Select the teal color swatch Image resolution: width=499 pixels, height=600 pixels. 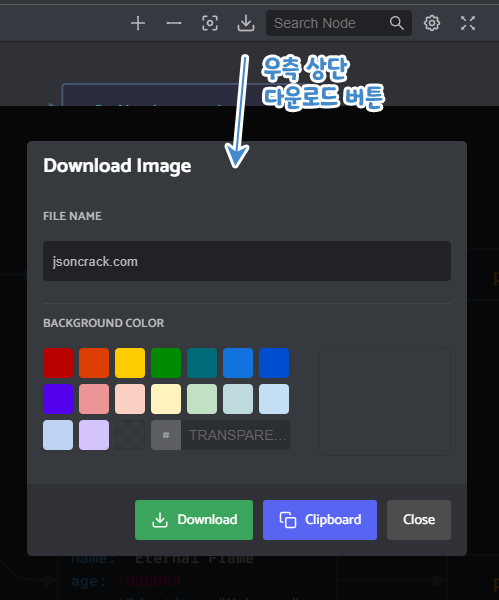(x=202, y=363)
